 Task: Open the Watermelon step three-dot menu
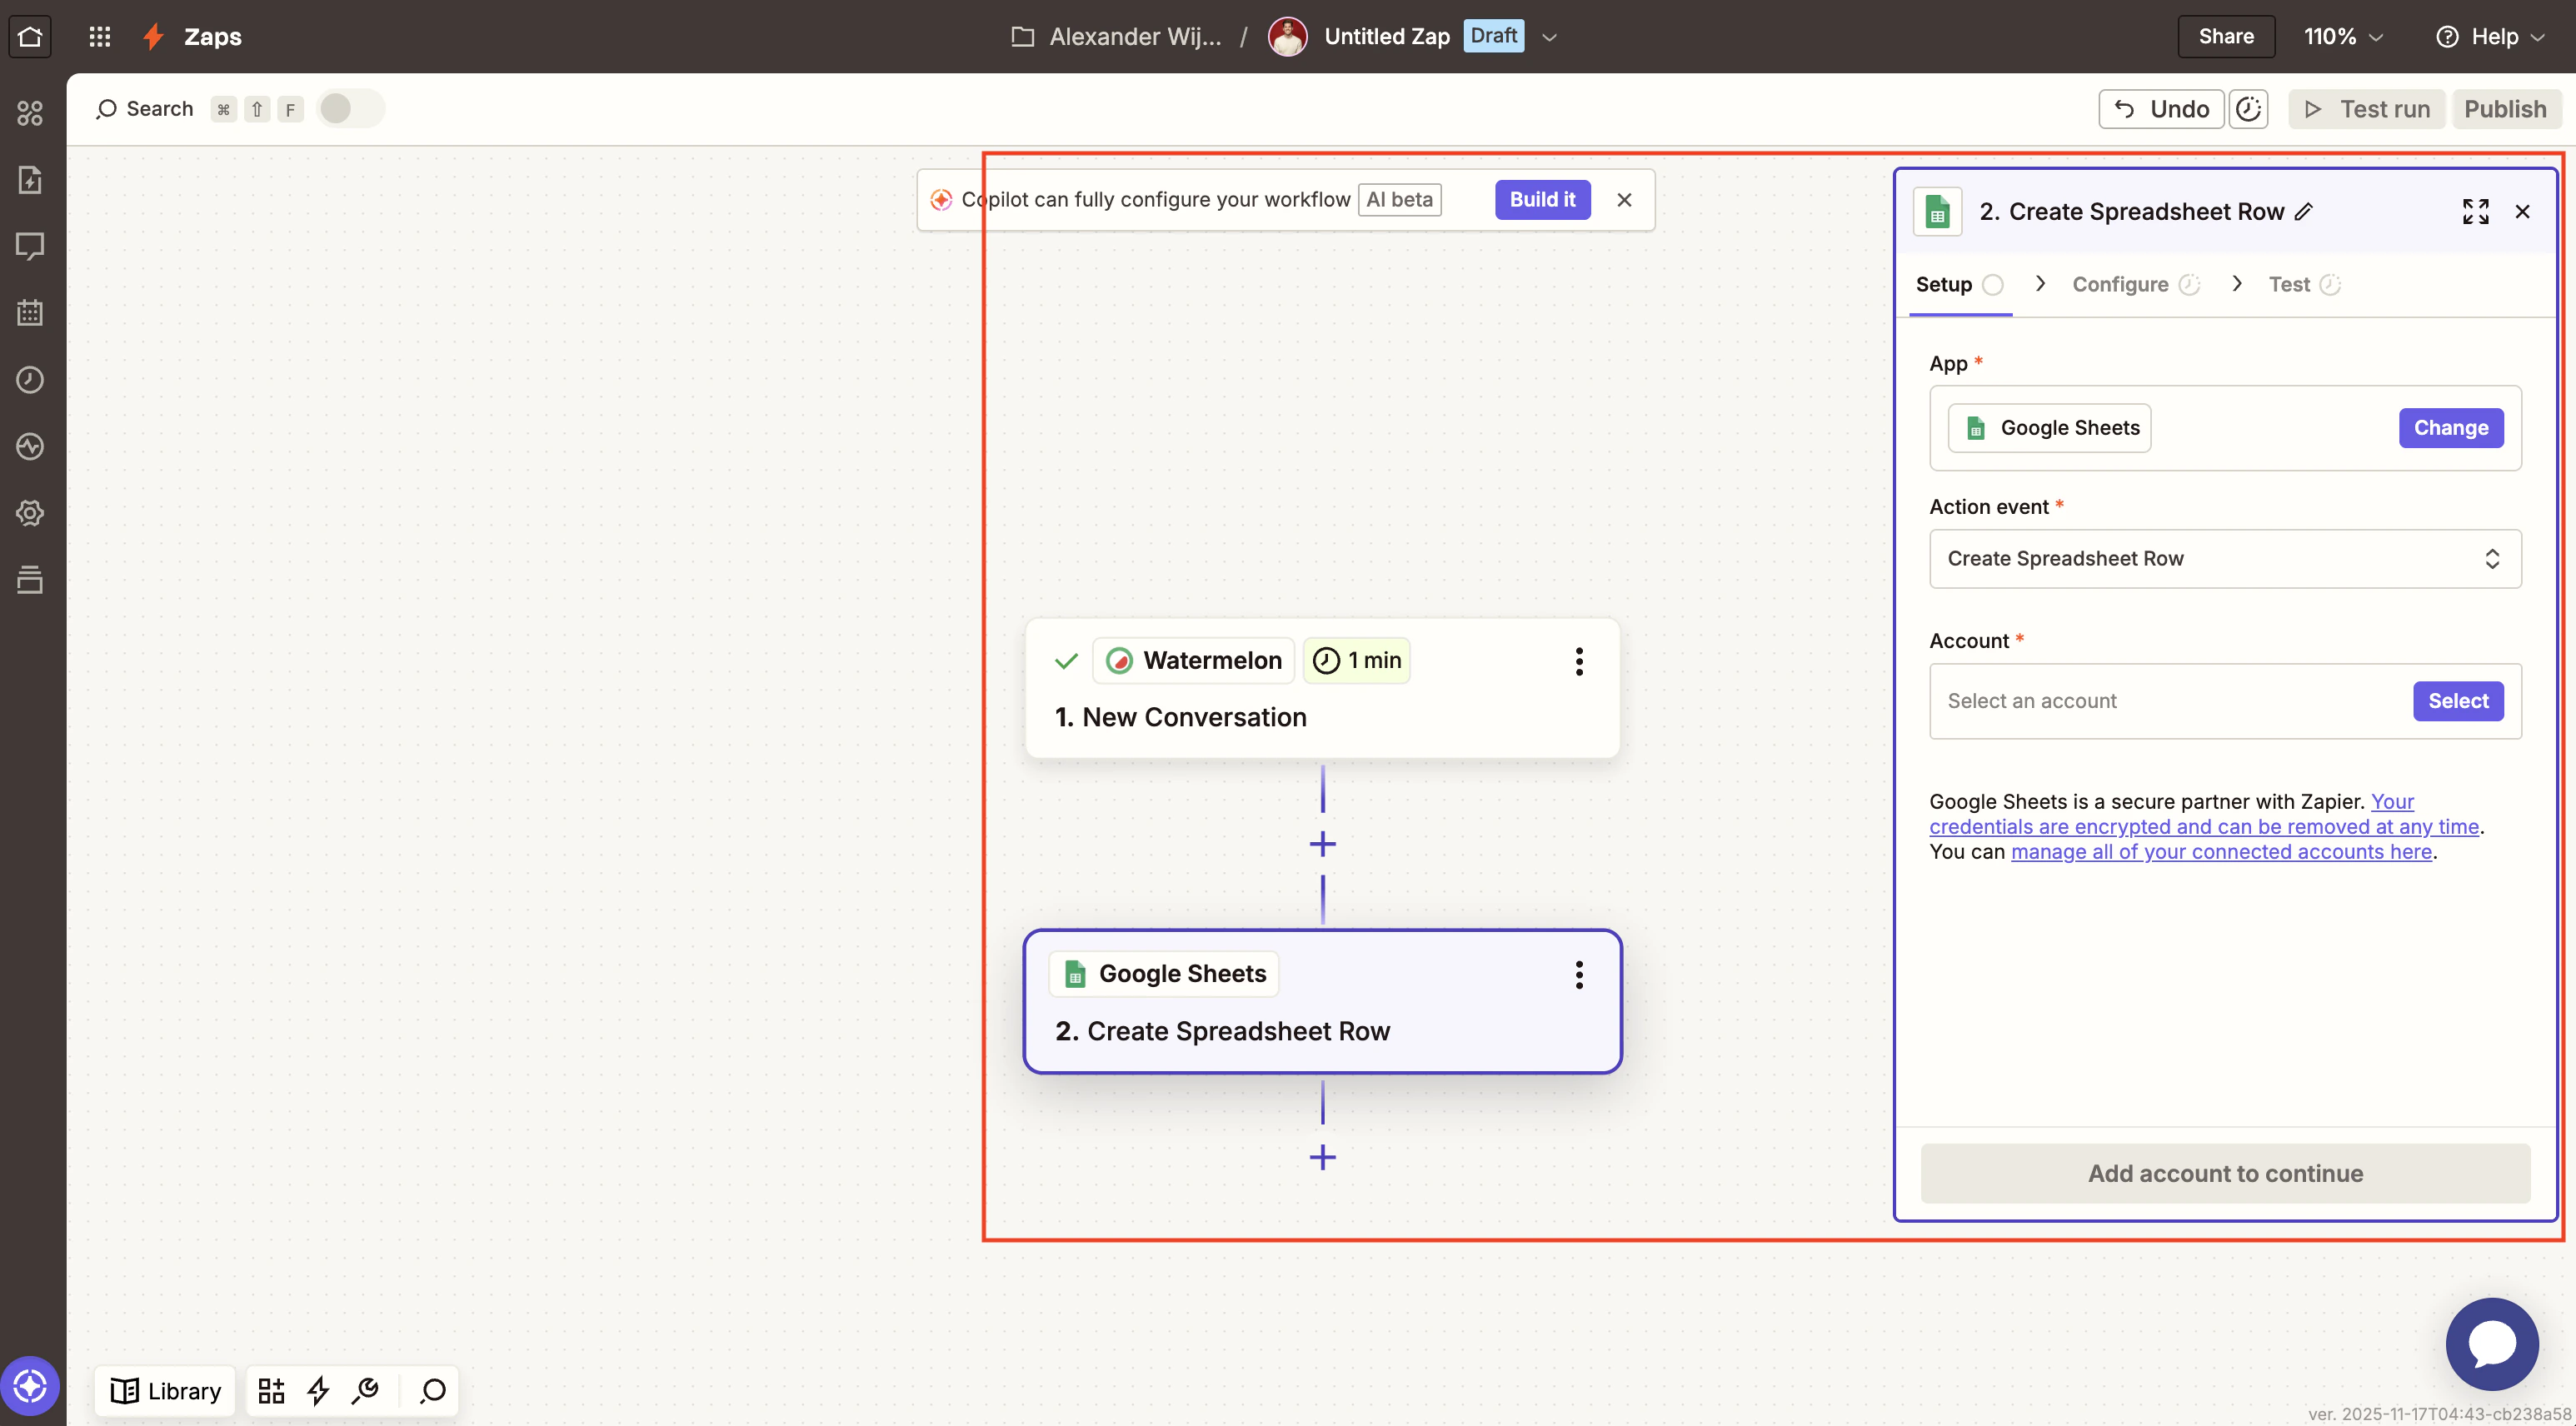(x=1579, y=661)
